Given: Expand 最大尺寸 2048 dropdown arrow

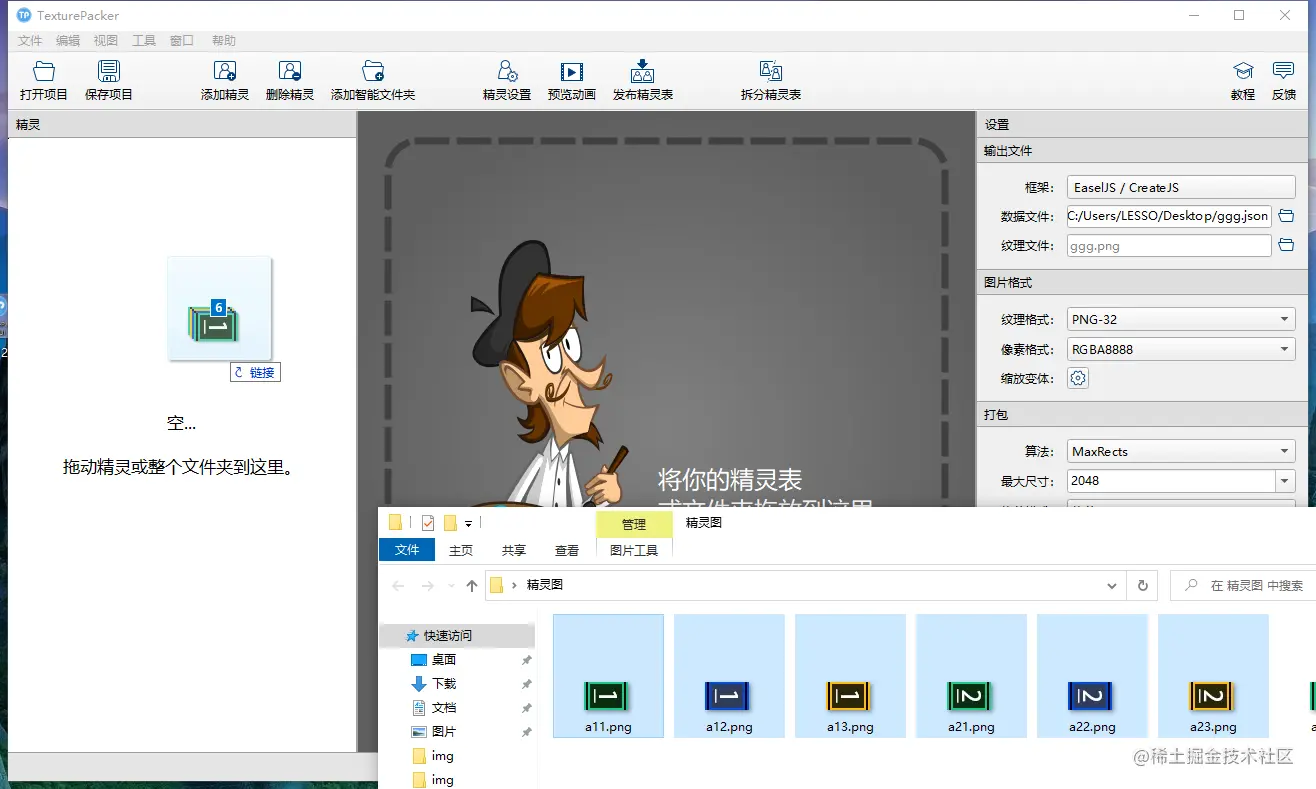Looking at the screenshot, I should pyautogui.click(x=1285, y=481).
